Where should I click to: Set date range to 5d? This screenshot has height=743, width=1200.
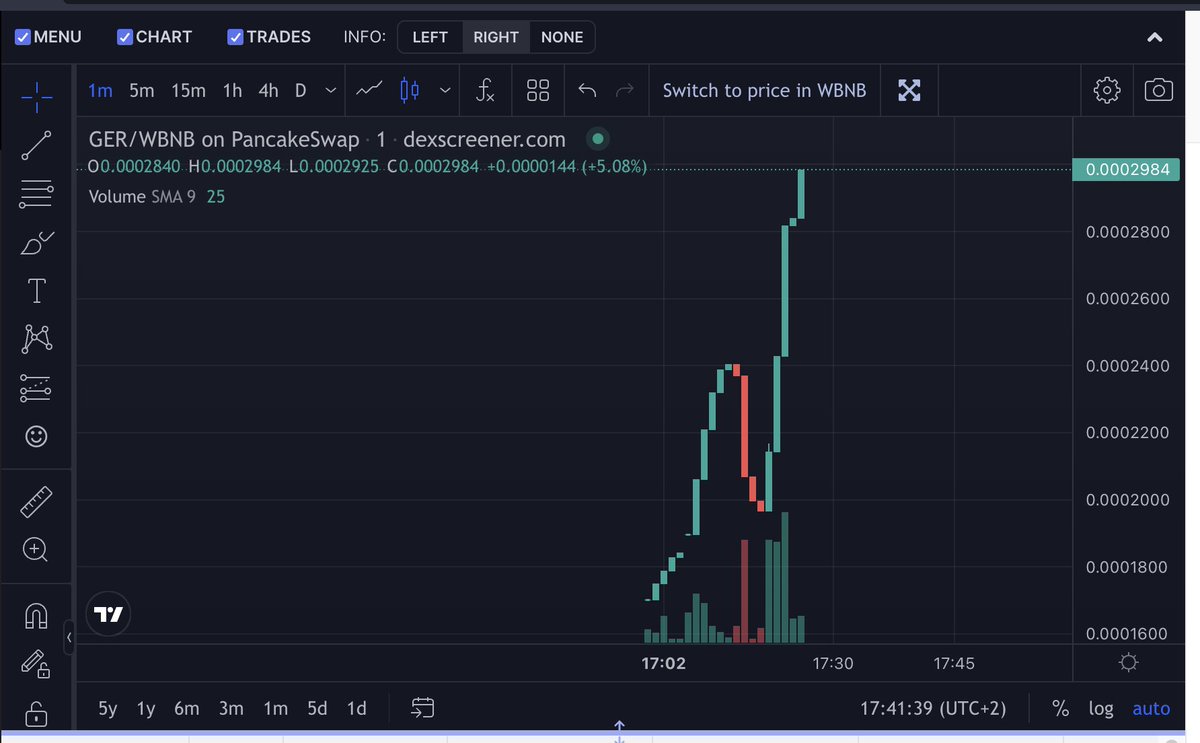tap(317, 708)
